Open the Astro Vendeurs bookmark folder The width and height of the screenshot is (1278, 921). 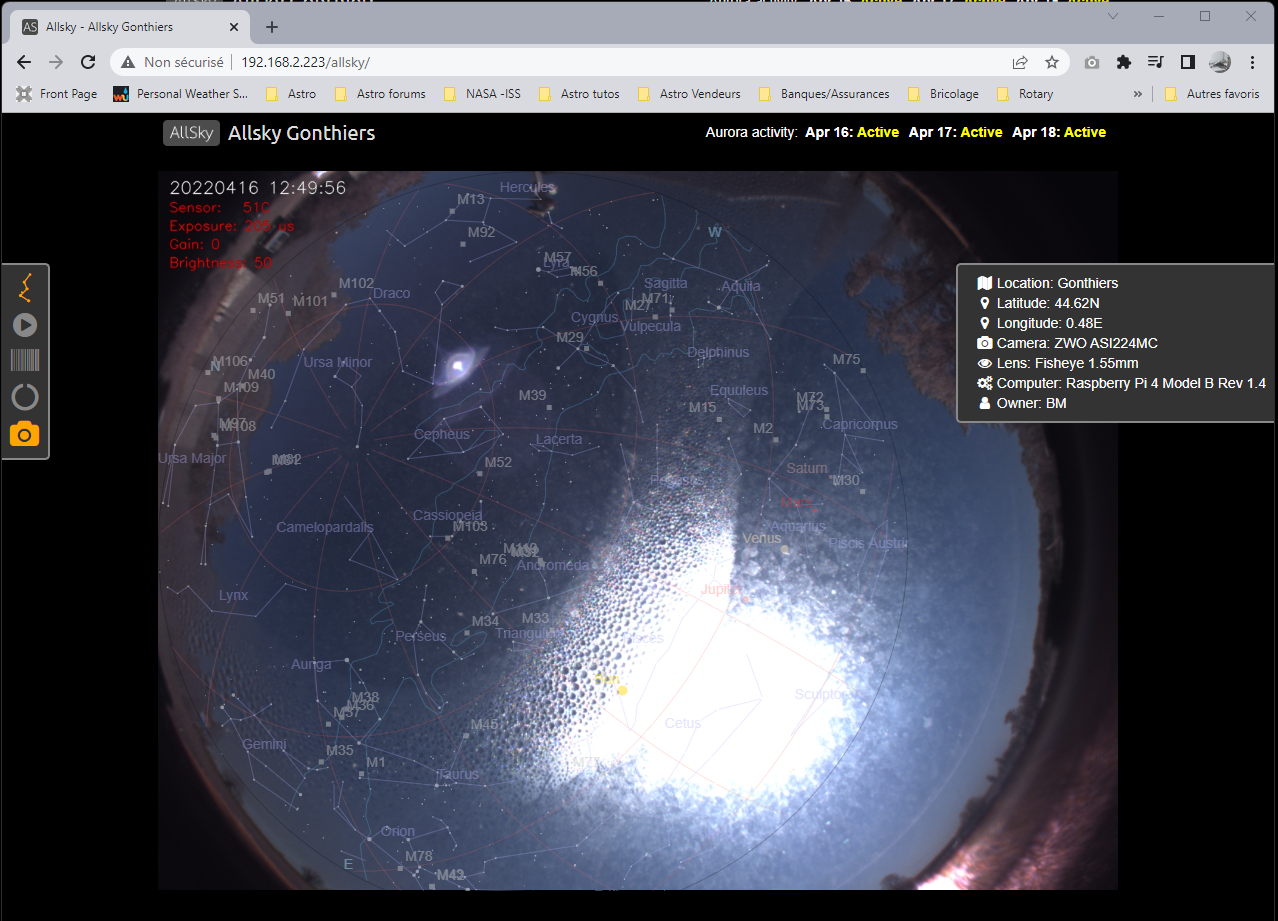(689, 94)
